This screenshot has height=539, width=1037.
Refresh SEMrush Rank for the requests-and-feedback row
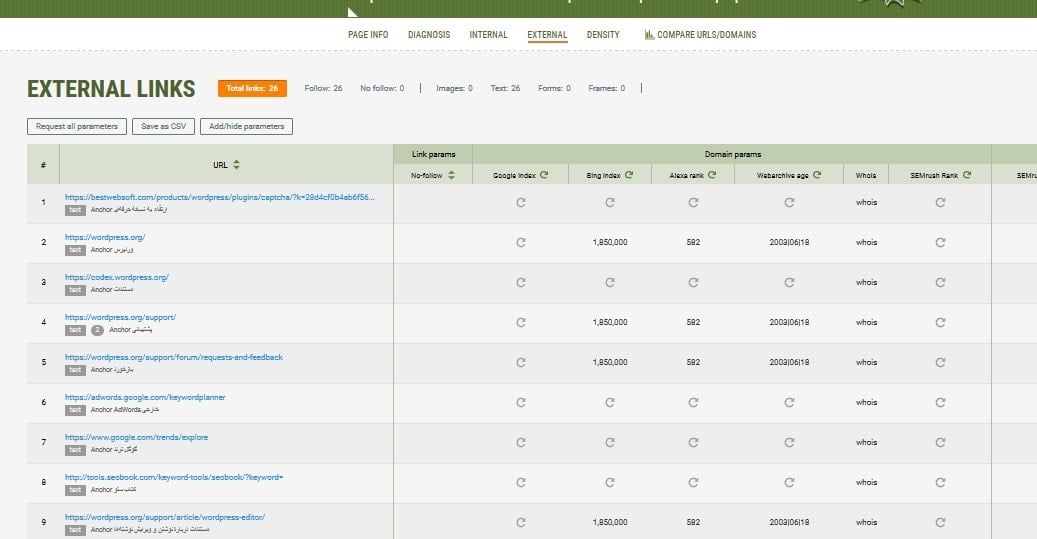point(940,362)
